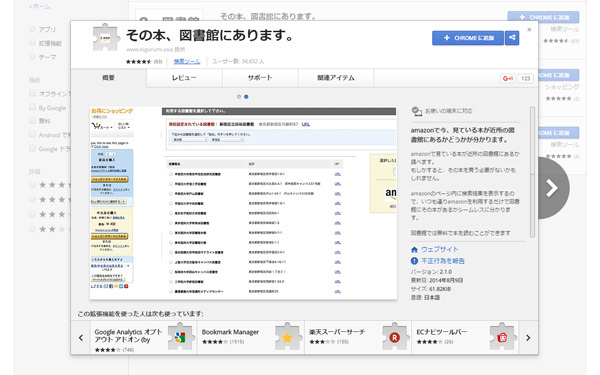Click the extension screenshot preview image

click(243, 203)
